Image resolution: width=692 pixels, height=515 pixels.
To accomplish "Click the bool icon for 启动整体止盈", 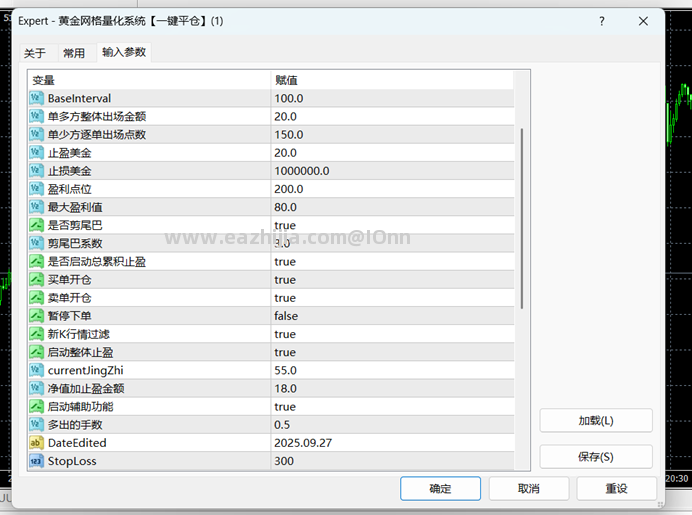I will click(x=37, y=352).
